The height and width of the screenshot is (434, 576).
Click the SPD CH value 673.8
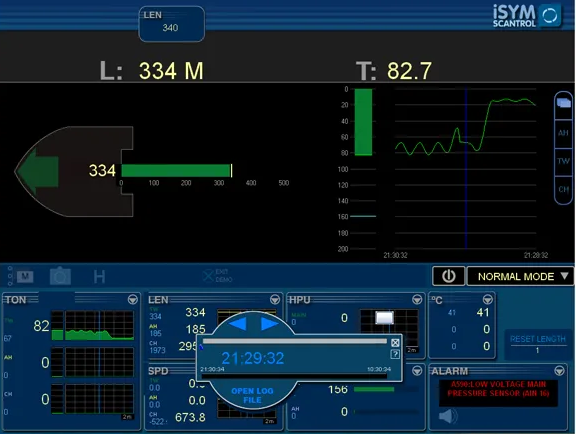tap(190, 417)
